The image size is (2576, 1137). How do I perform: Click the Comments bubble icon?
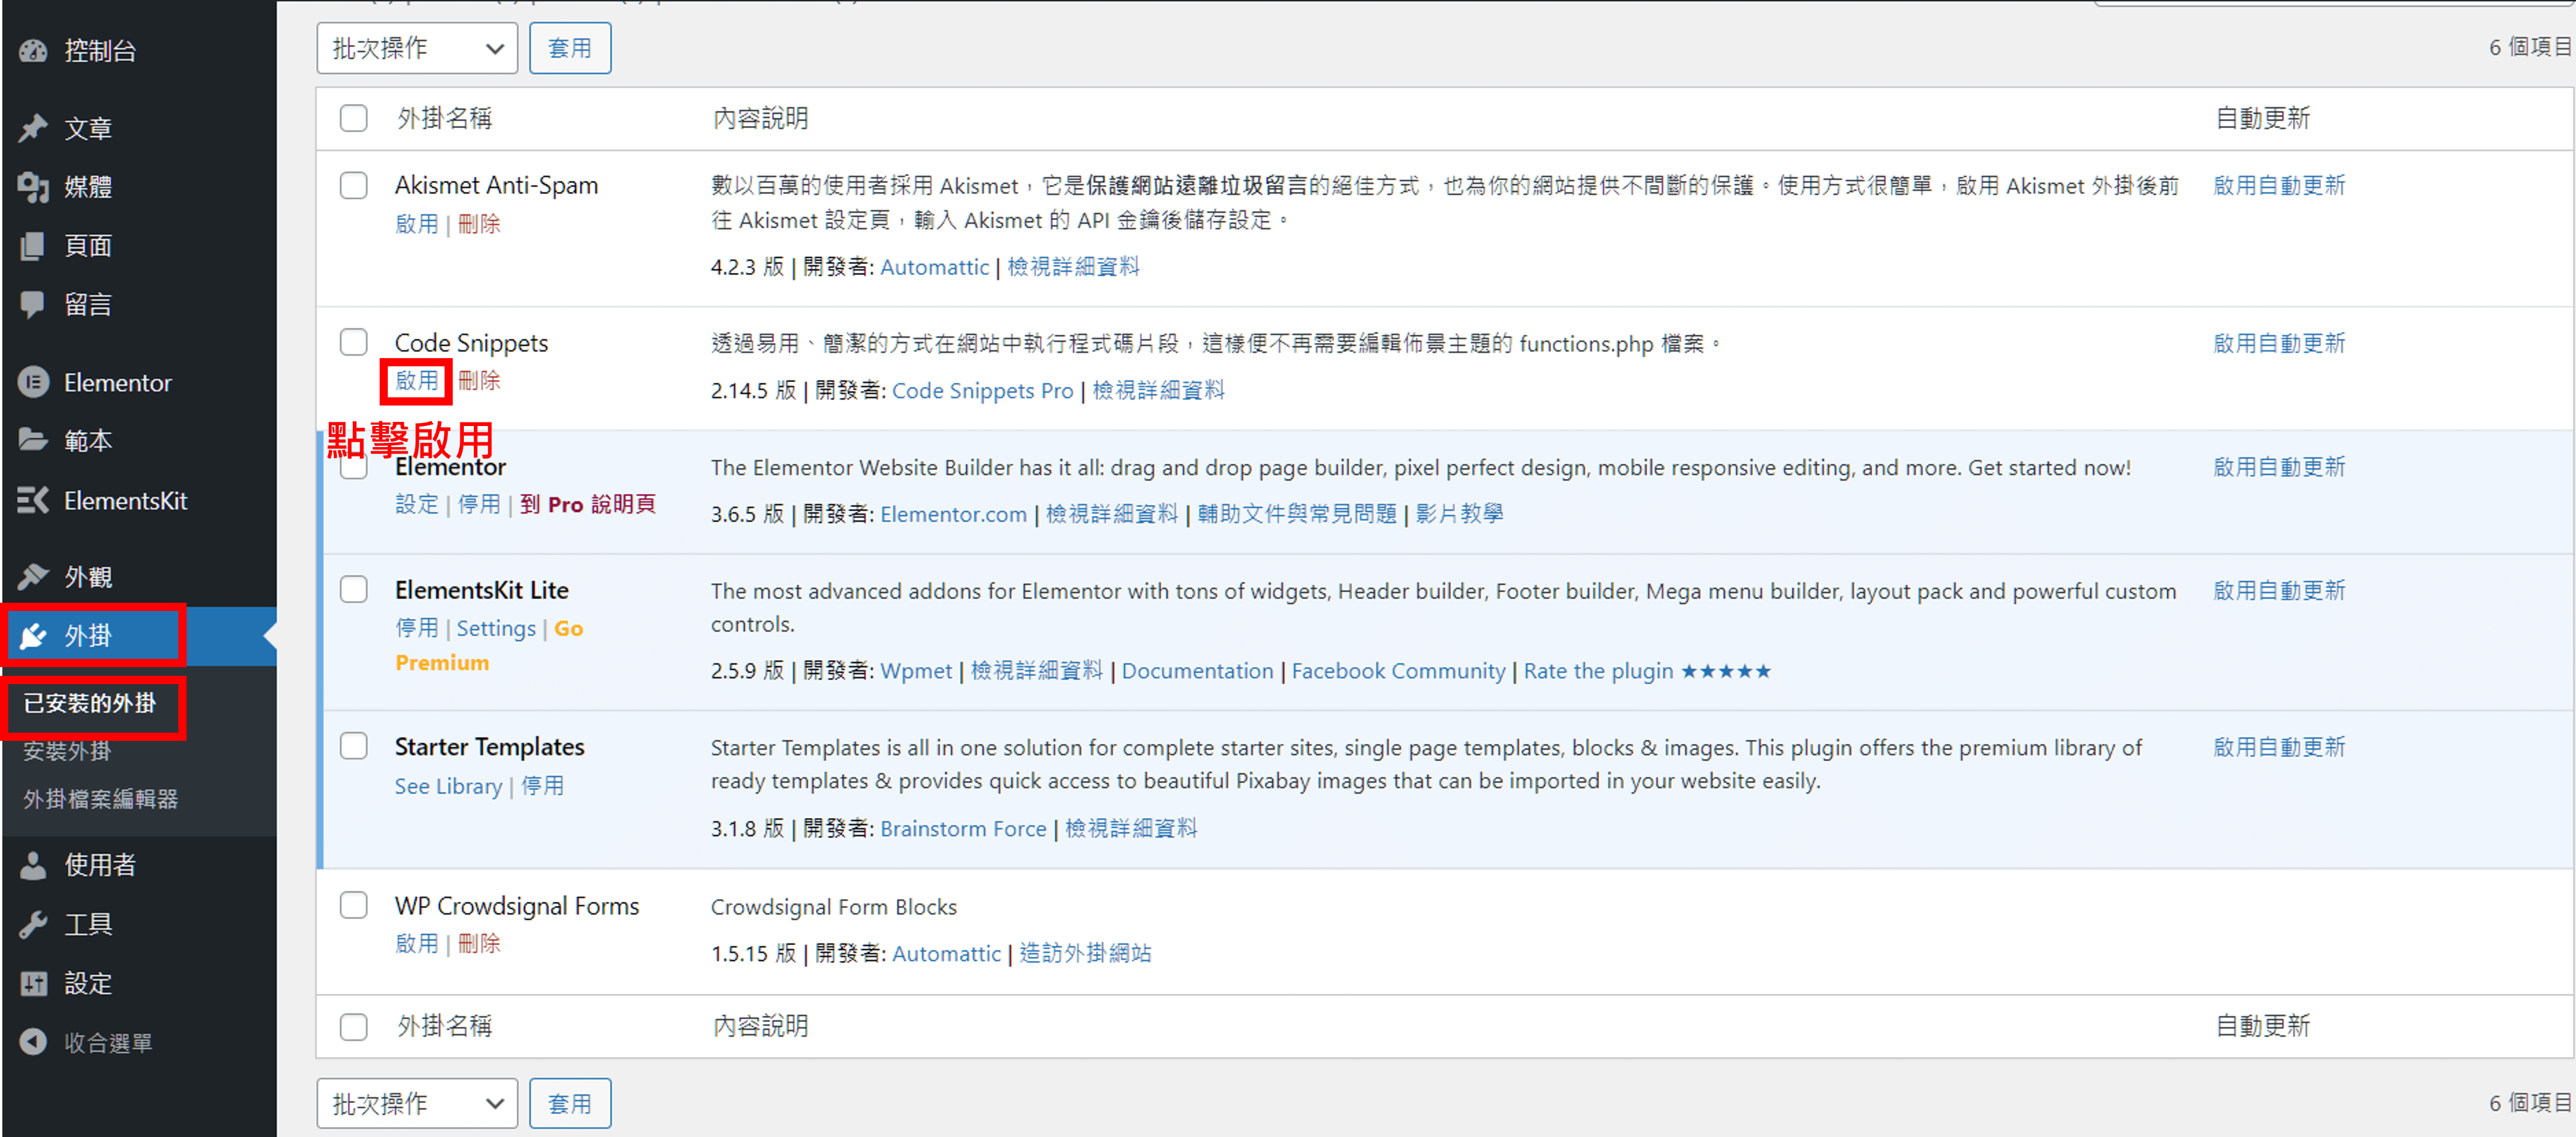tap(33, 304)
